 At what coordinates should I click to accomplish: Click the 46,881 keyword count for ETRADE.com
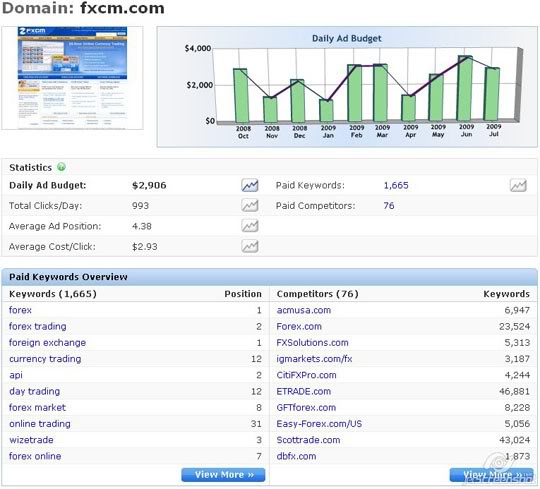click(515, 391)
